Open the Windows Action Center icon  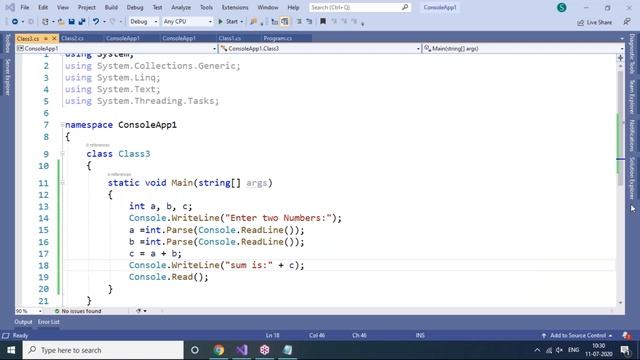[625, 350]
